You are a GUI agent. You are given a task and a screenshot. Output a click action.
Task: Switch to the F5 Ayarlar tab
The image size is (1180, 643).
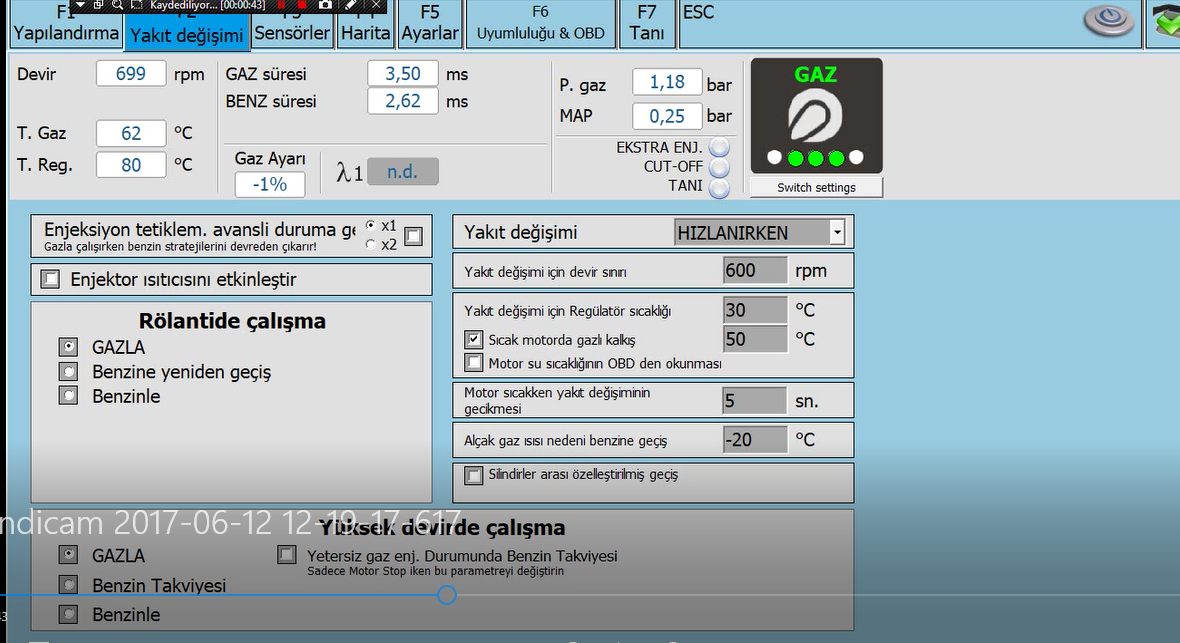pyautogui.click(x=430, y=24)
